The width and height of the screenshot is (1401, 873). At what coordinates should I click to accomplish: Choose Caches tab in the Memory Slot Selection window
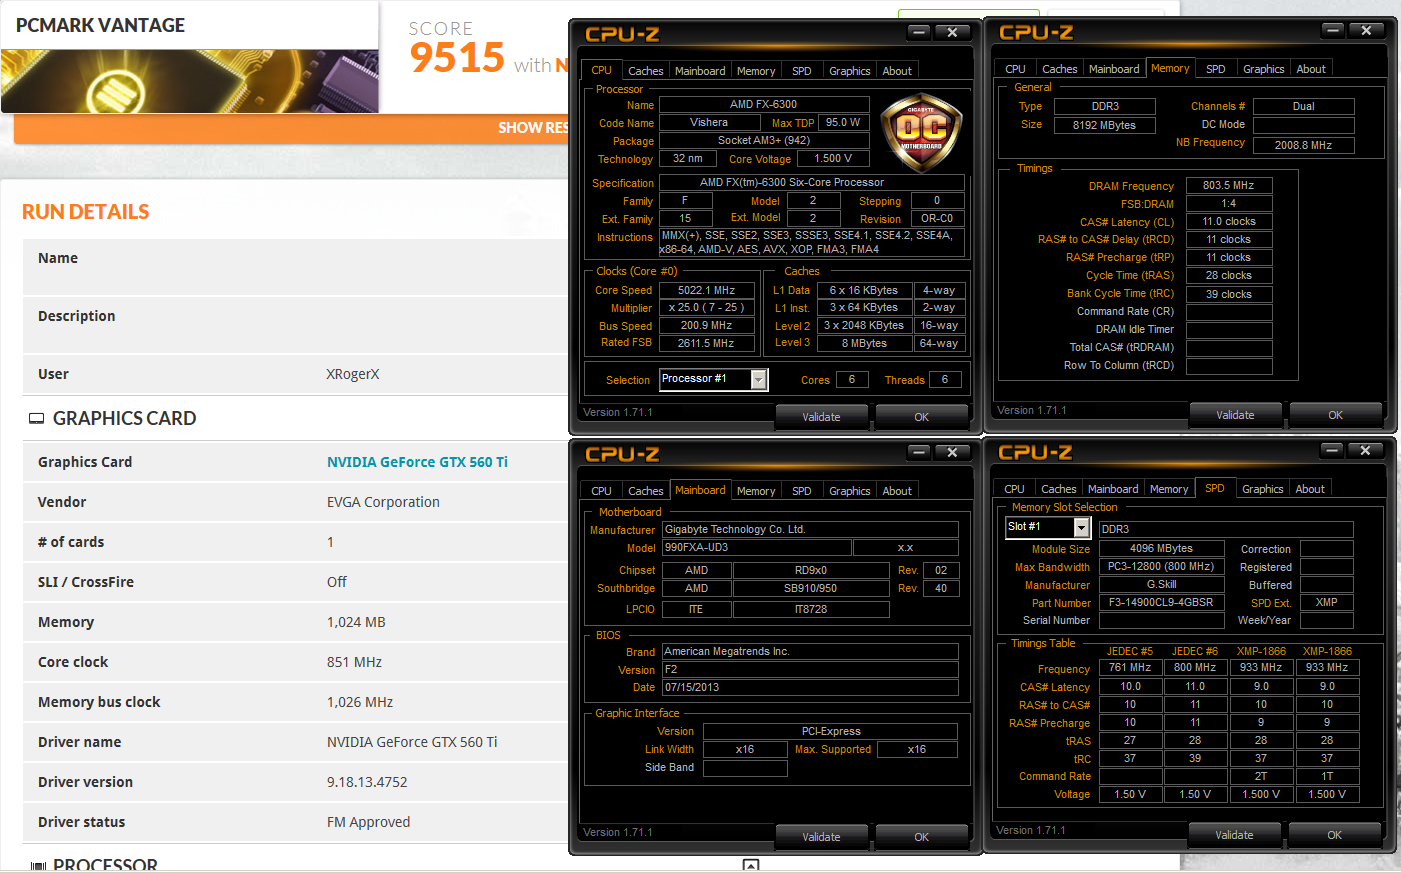1058,489
